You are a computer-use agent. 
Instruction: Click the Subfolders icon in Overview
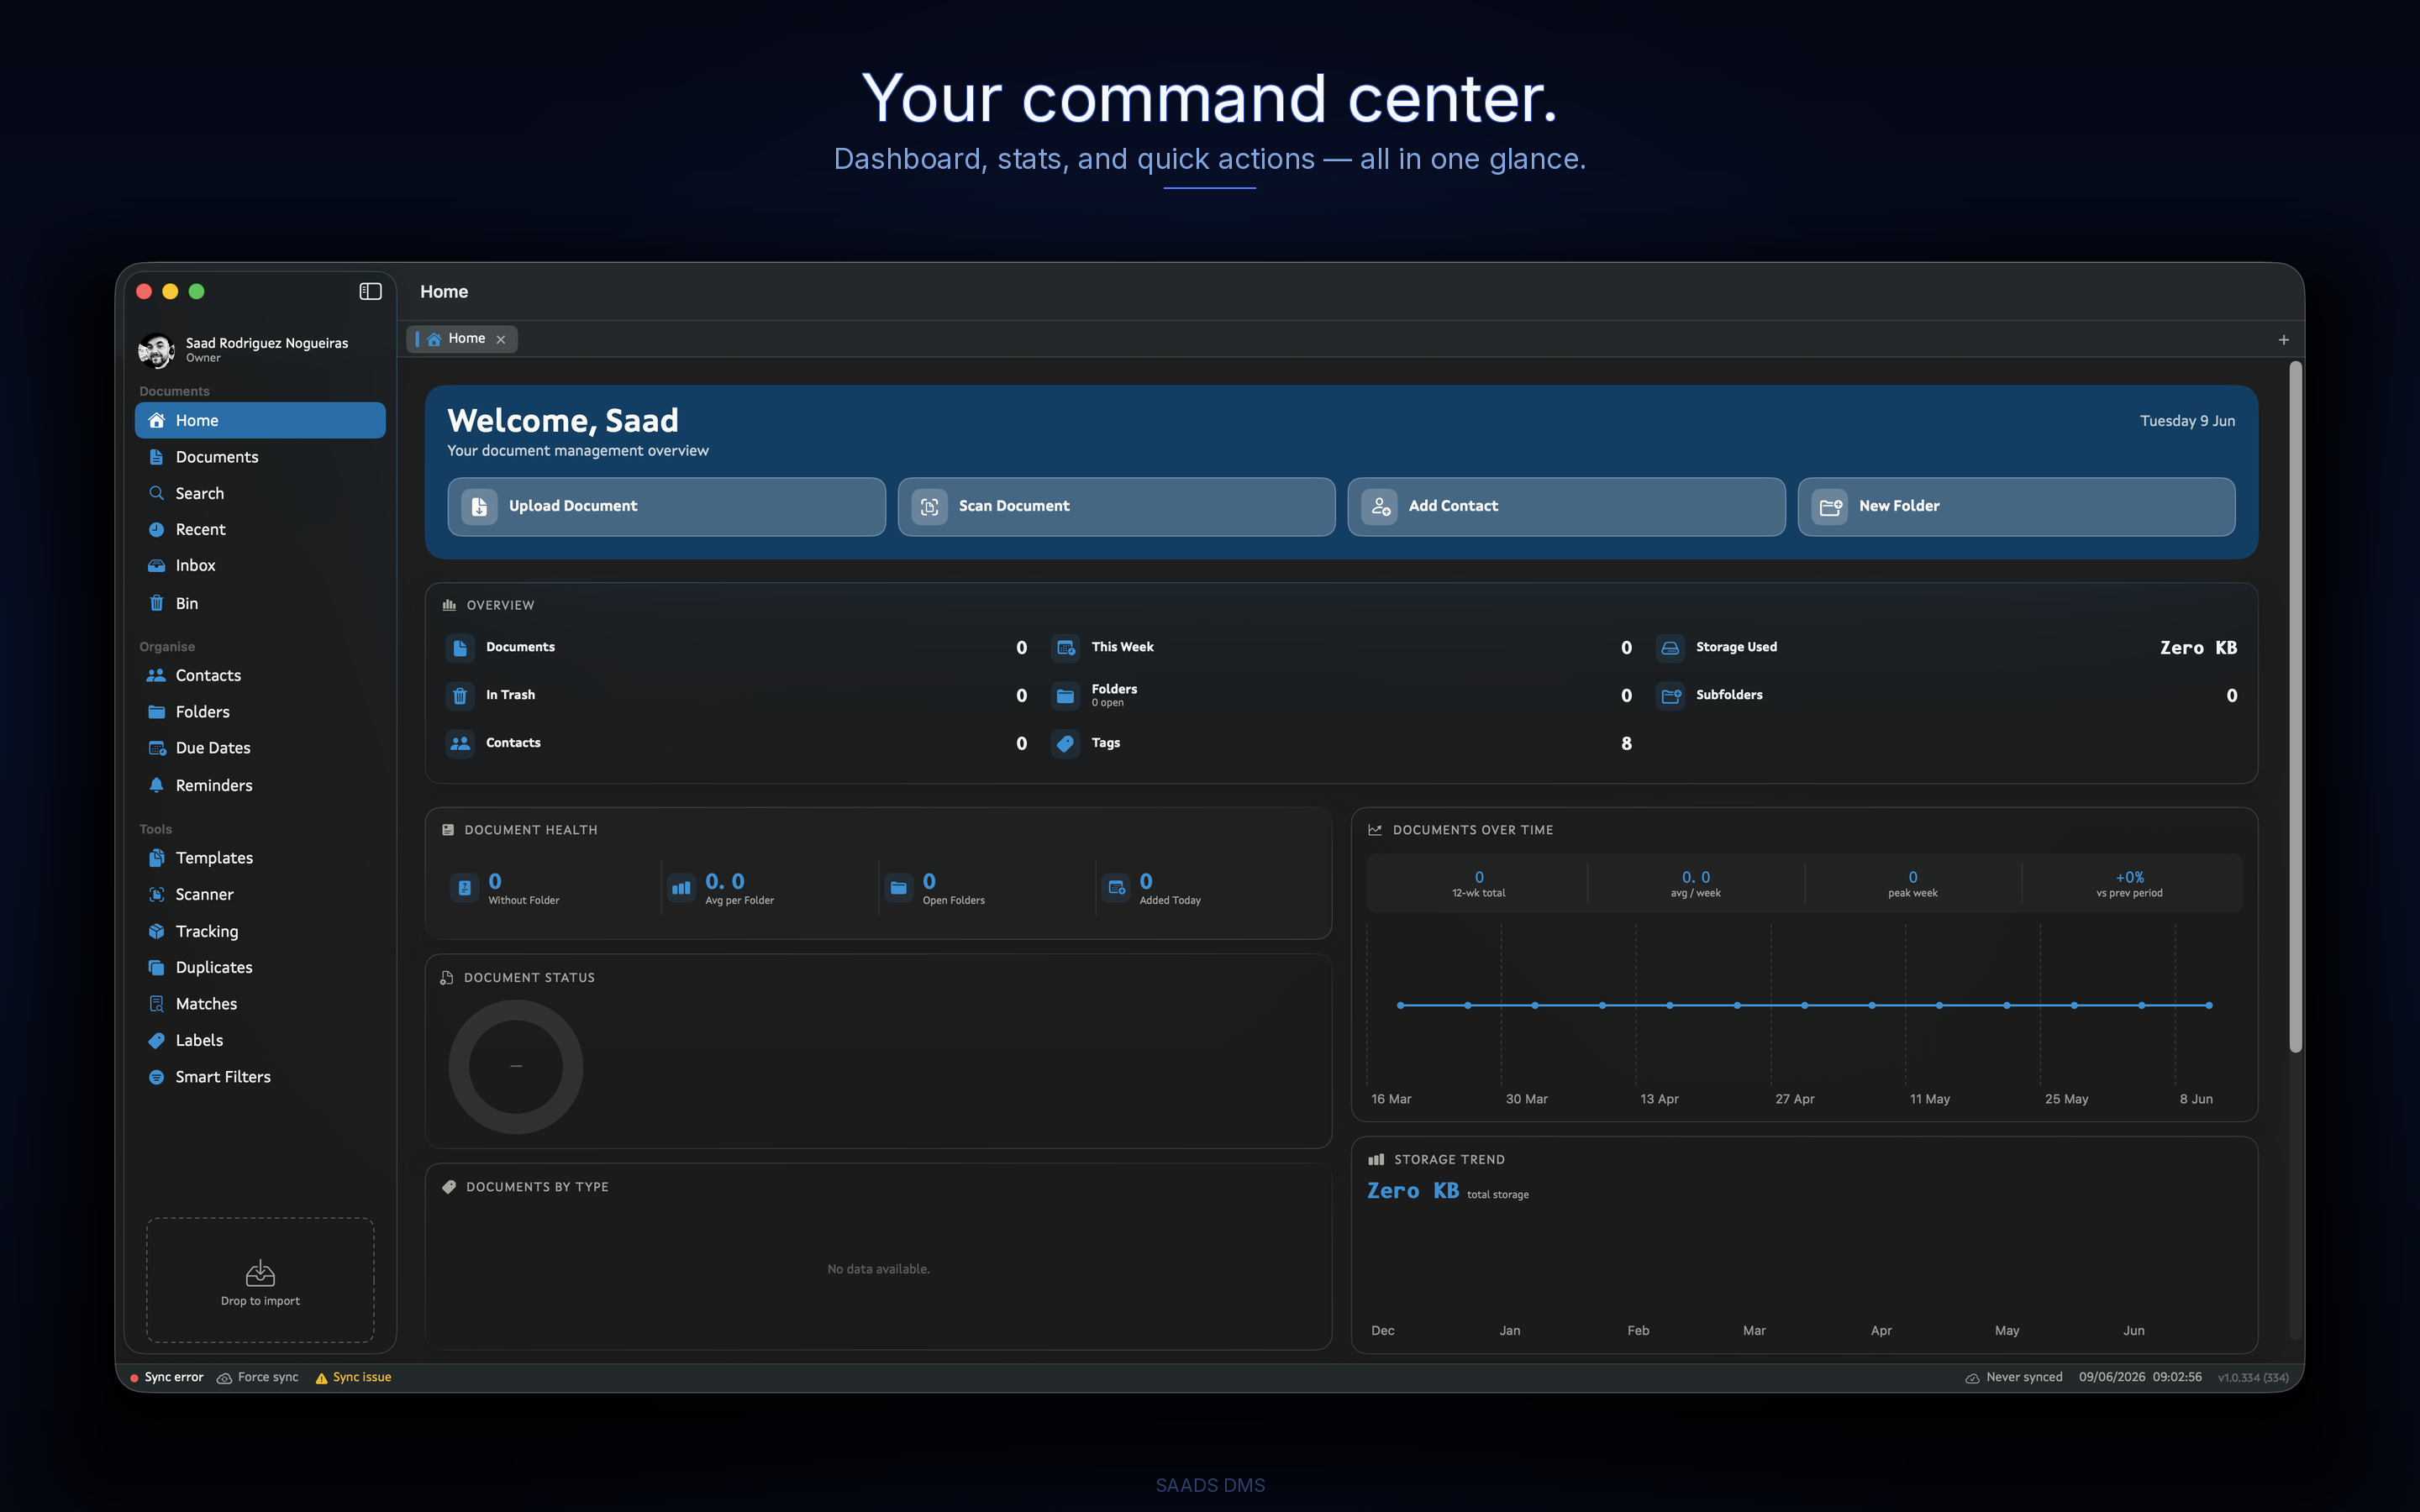pos(1670,696)
